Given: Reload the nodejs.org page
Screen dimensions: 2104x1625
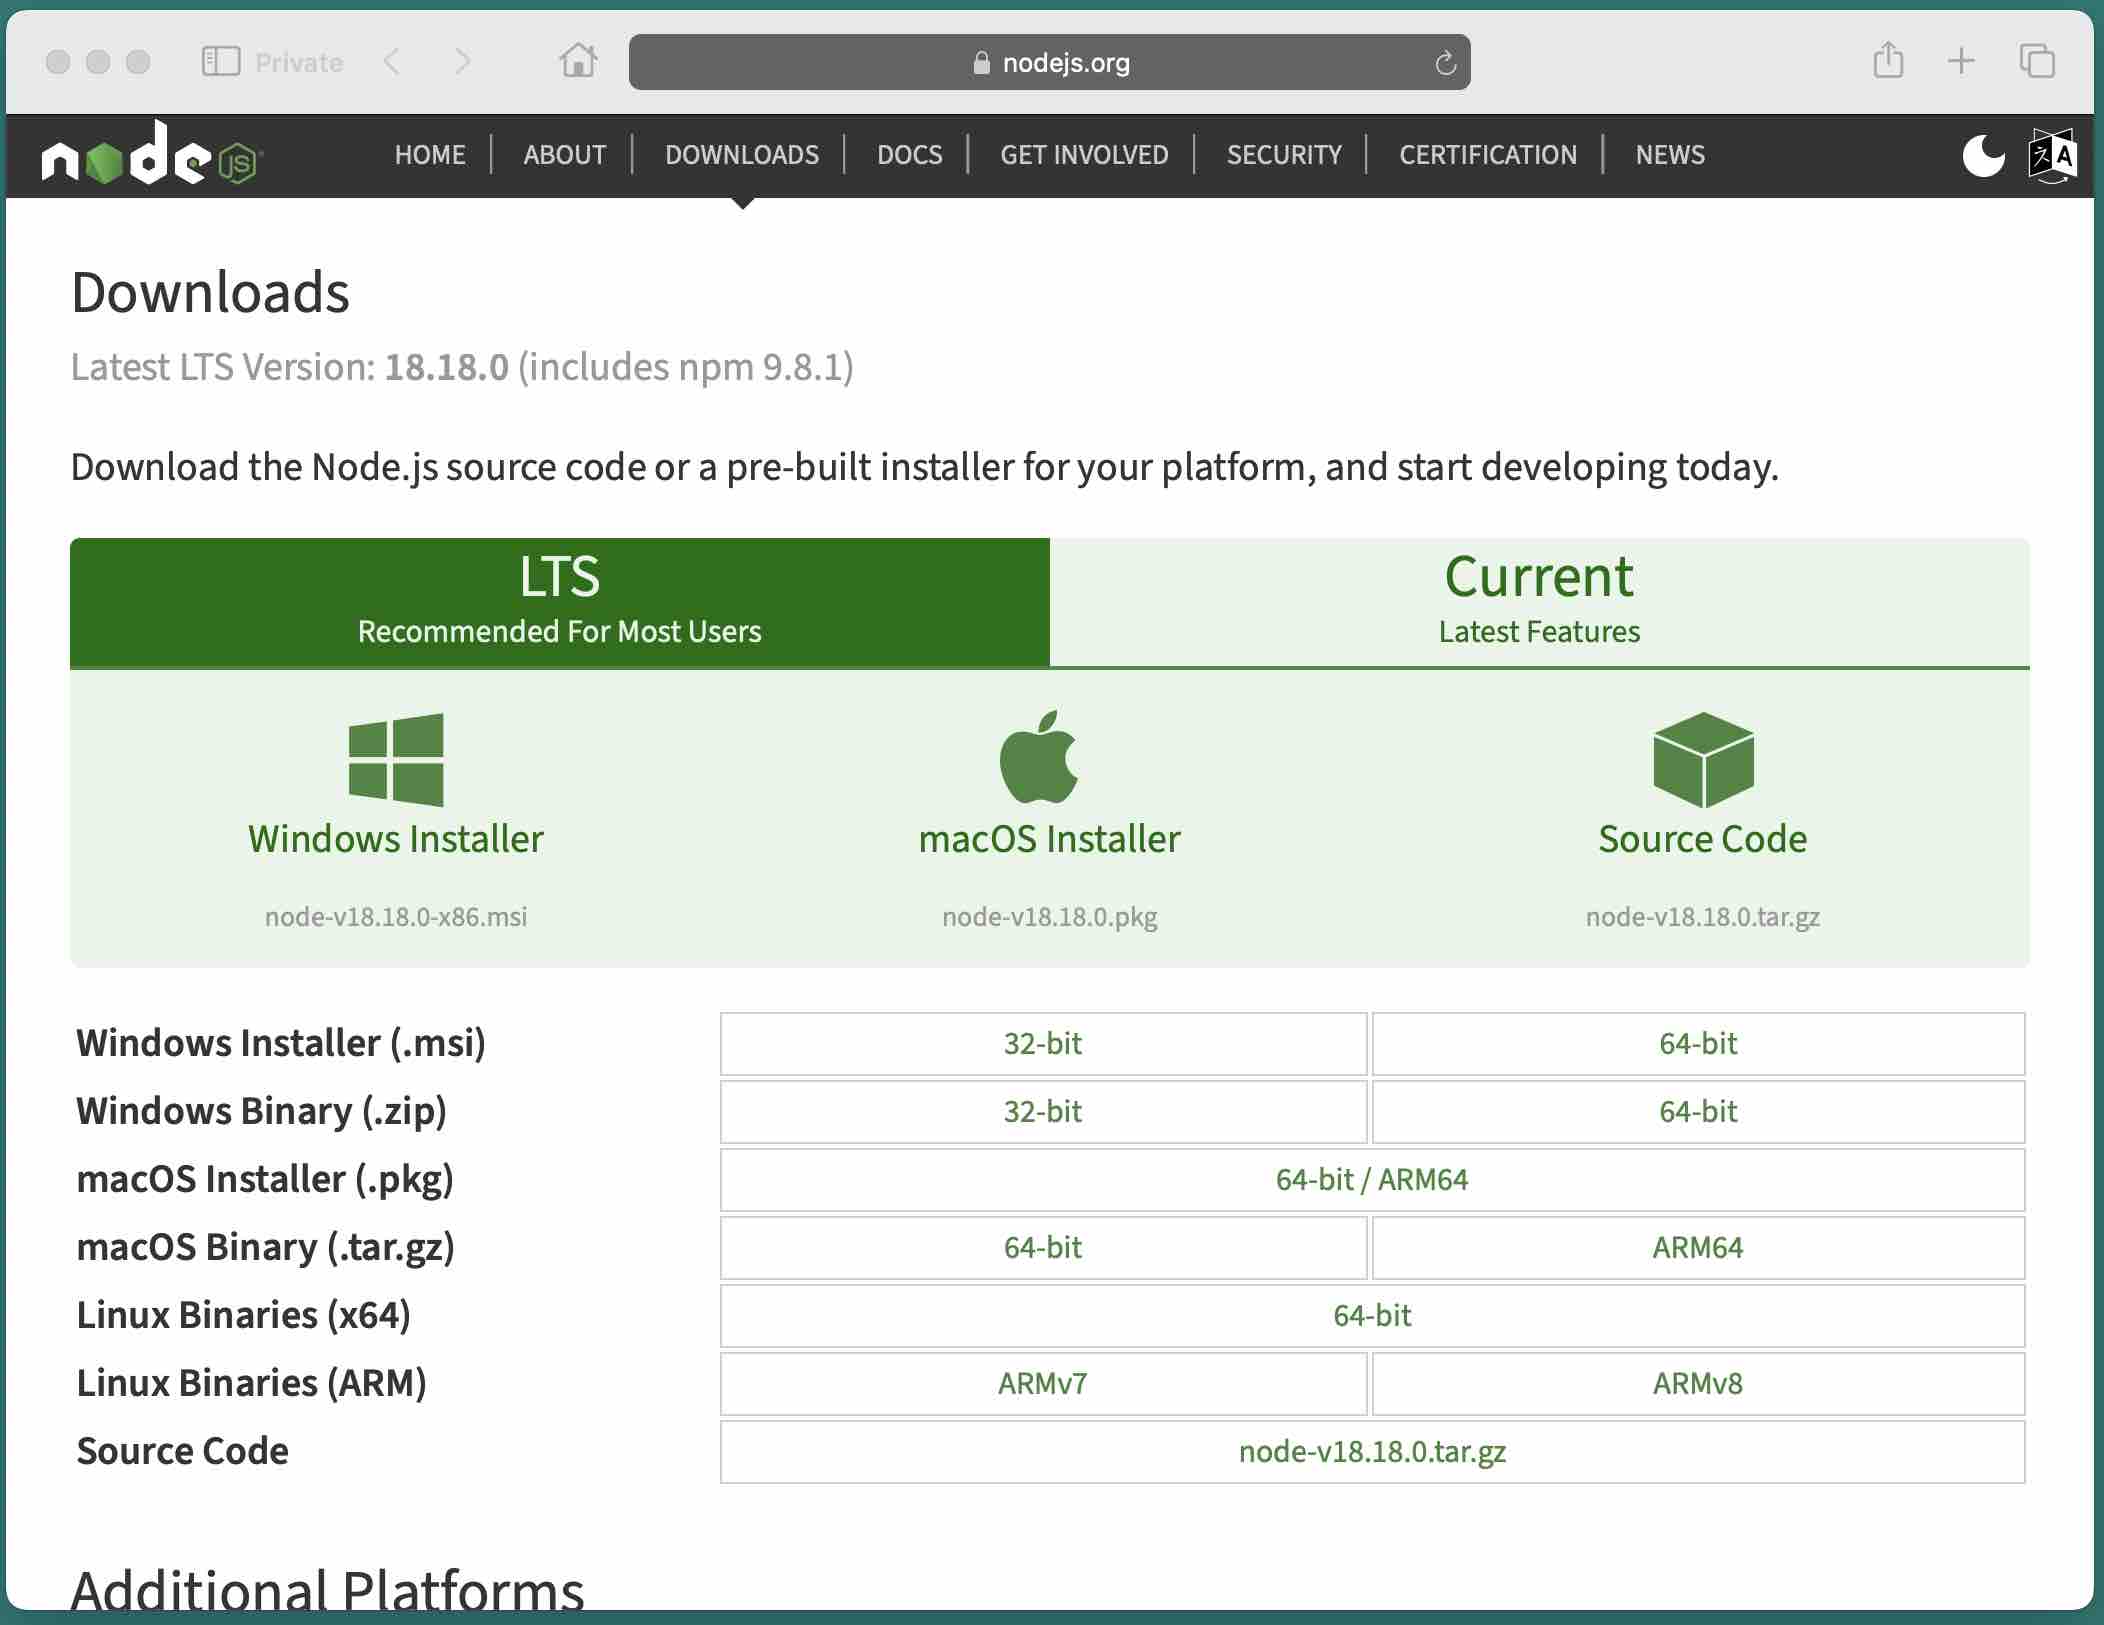Looking at the screenshot, I should click(1445, 63).
